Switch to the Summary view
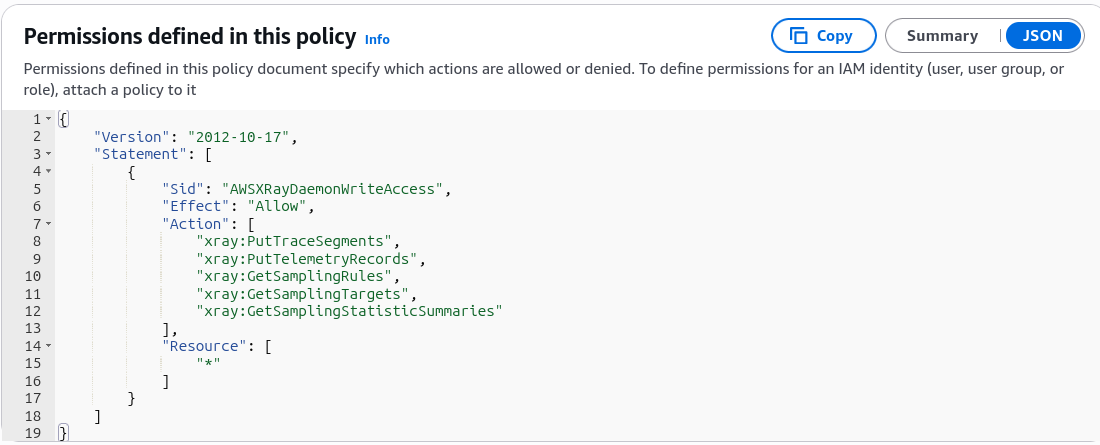 coord(942,36)
